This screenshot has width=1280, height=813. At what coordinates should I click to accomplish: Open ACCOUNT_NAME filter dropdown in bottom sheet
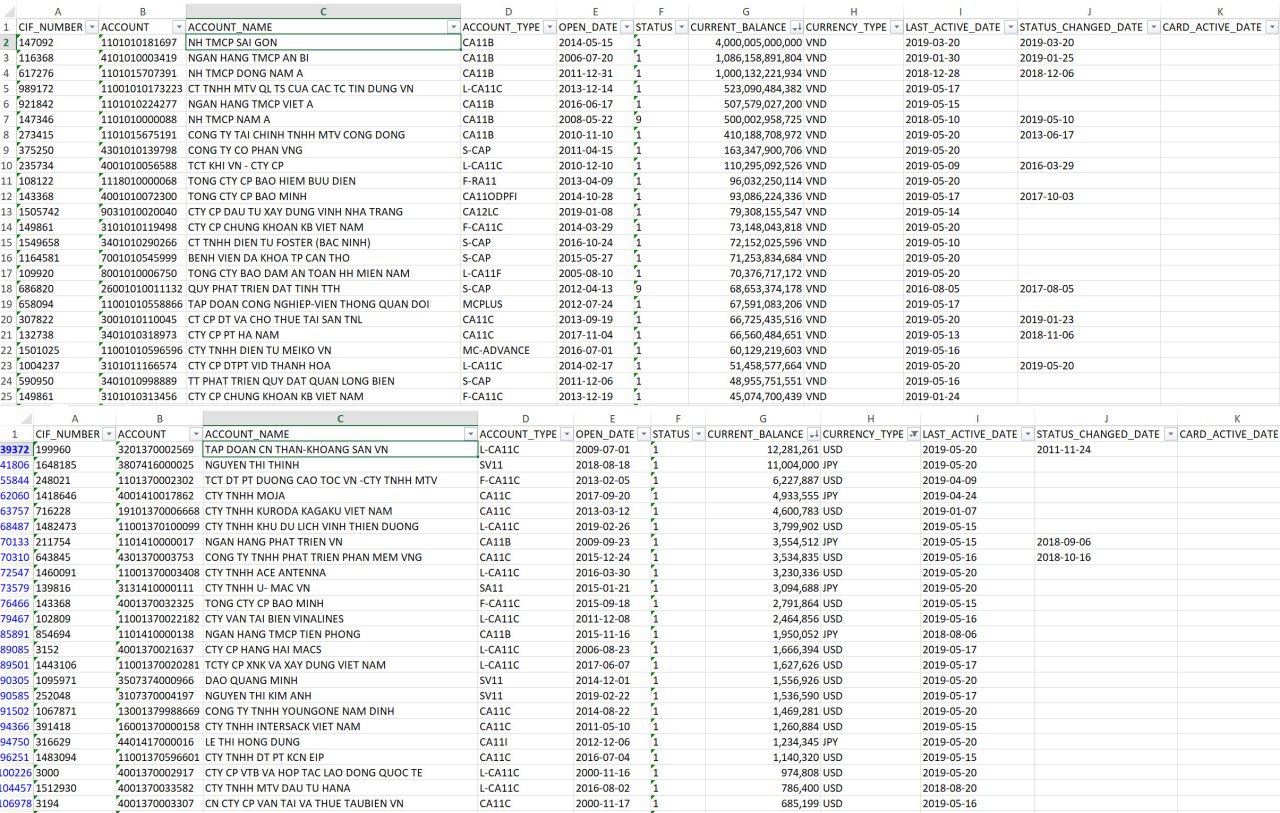(x=470, y=434)
